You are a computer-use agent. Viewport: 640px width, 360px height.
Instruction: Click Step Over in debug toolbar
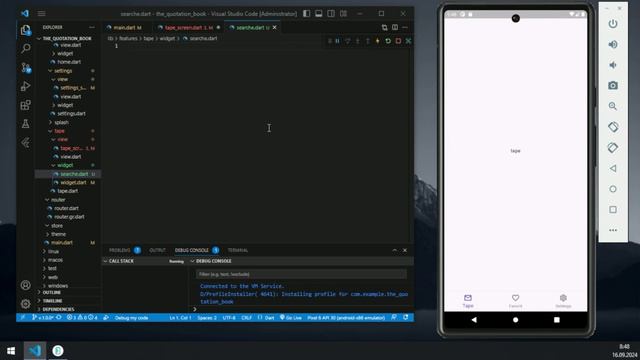(x=348, y=41)
